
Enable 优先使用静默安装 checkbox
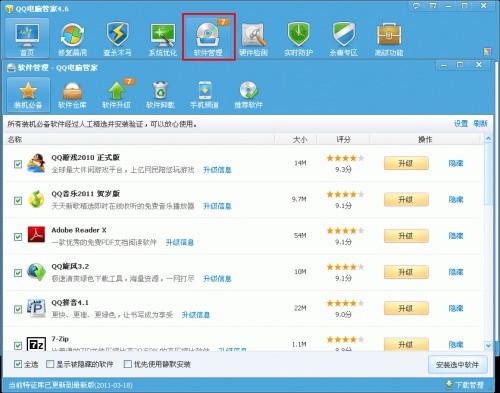[128, 364]
